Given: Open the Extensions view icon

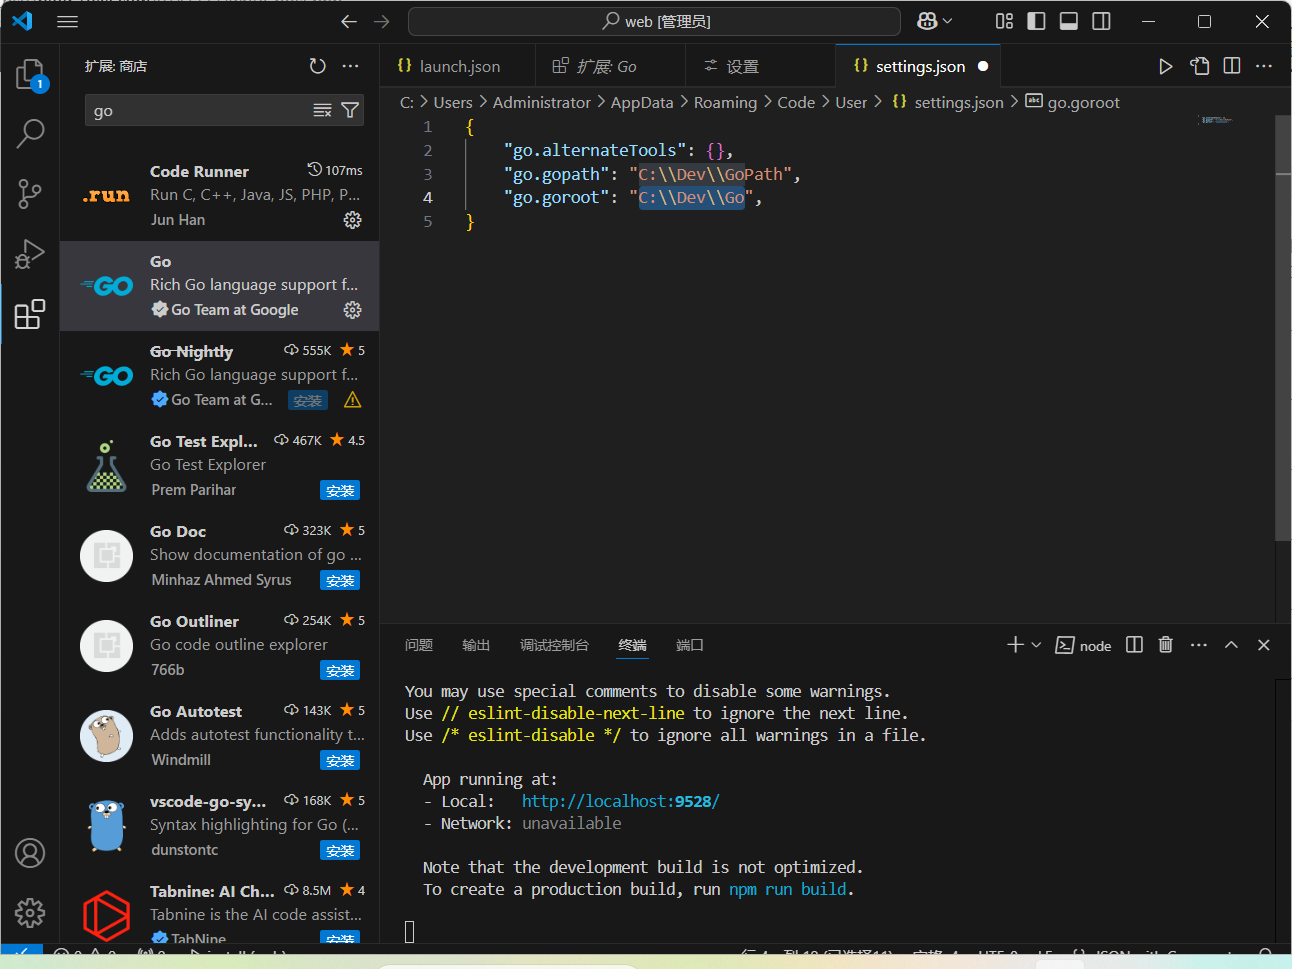Looking at the screenshot, I should [30, 314].
